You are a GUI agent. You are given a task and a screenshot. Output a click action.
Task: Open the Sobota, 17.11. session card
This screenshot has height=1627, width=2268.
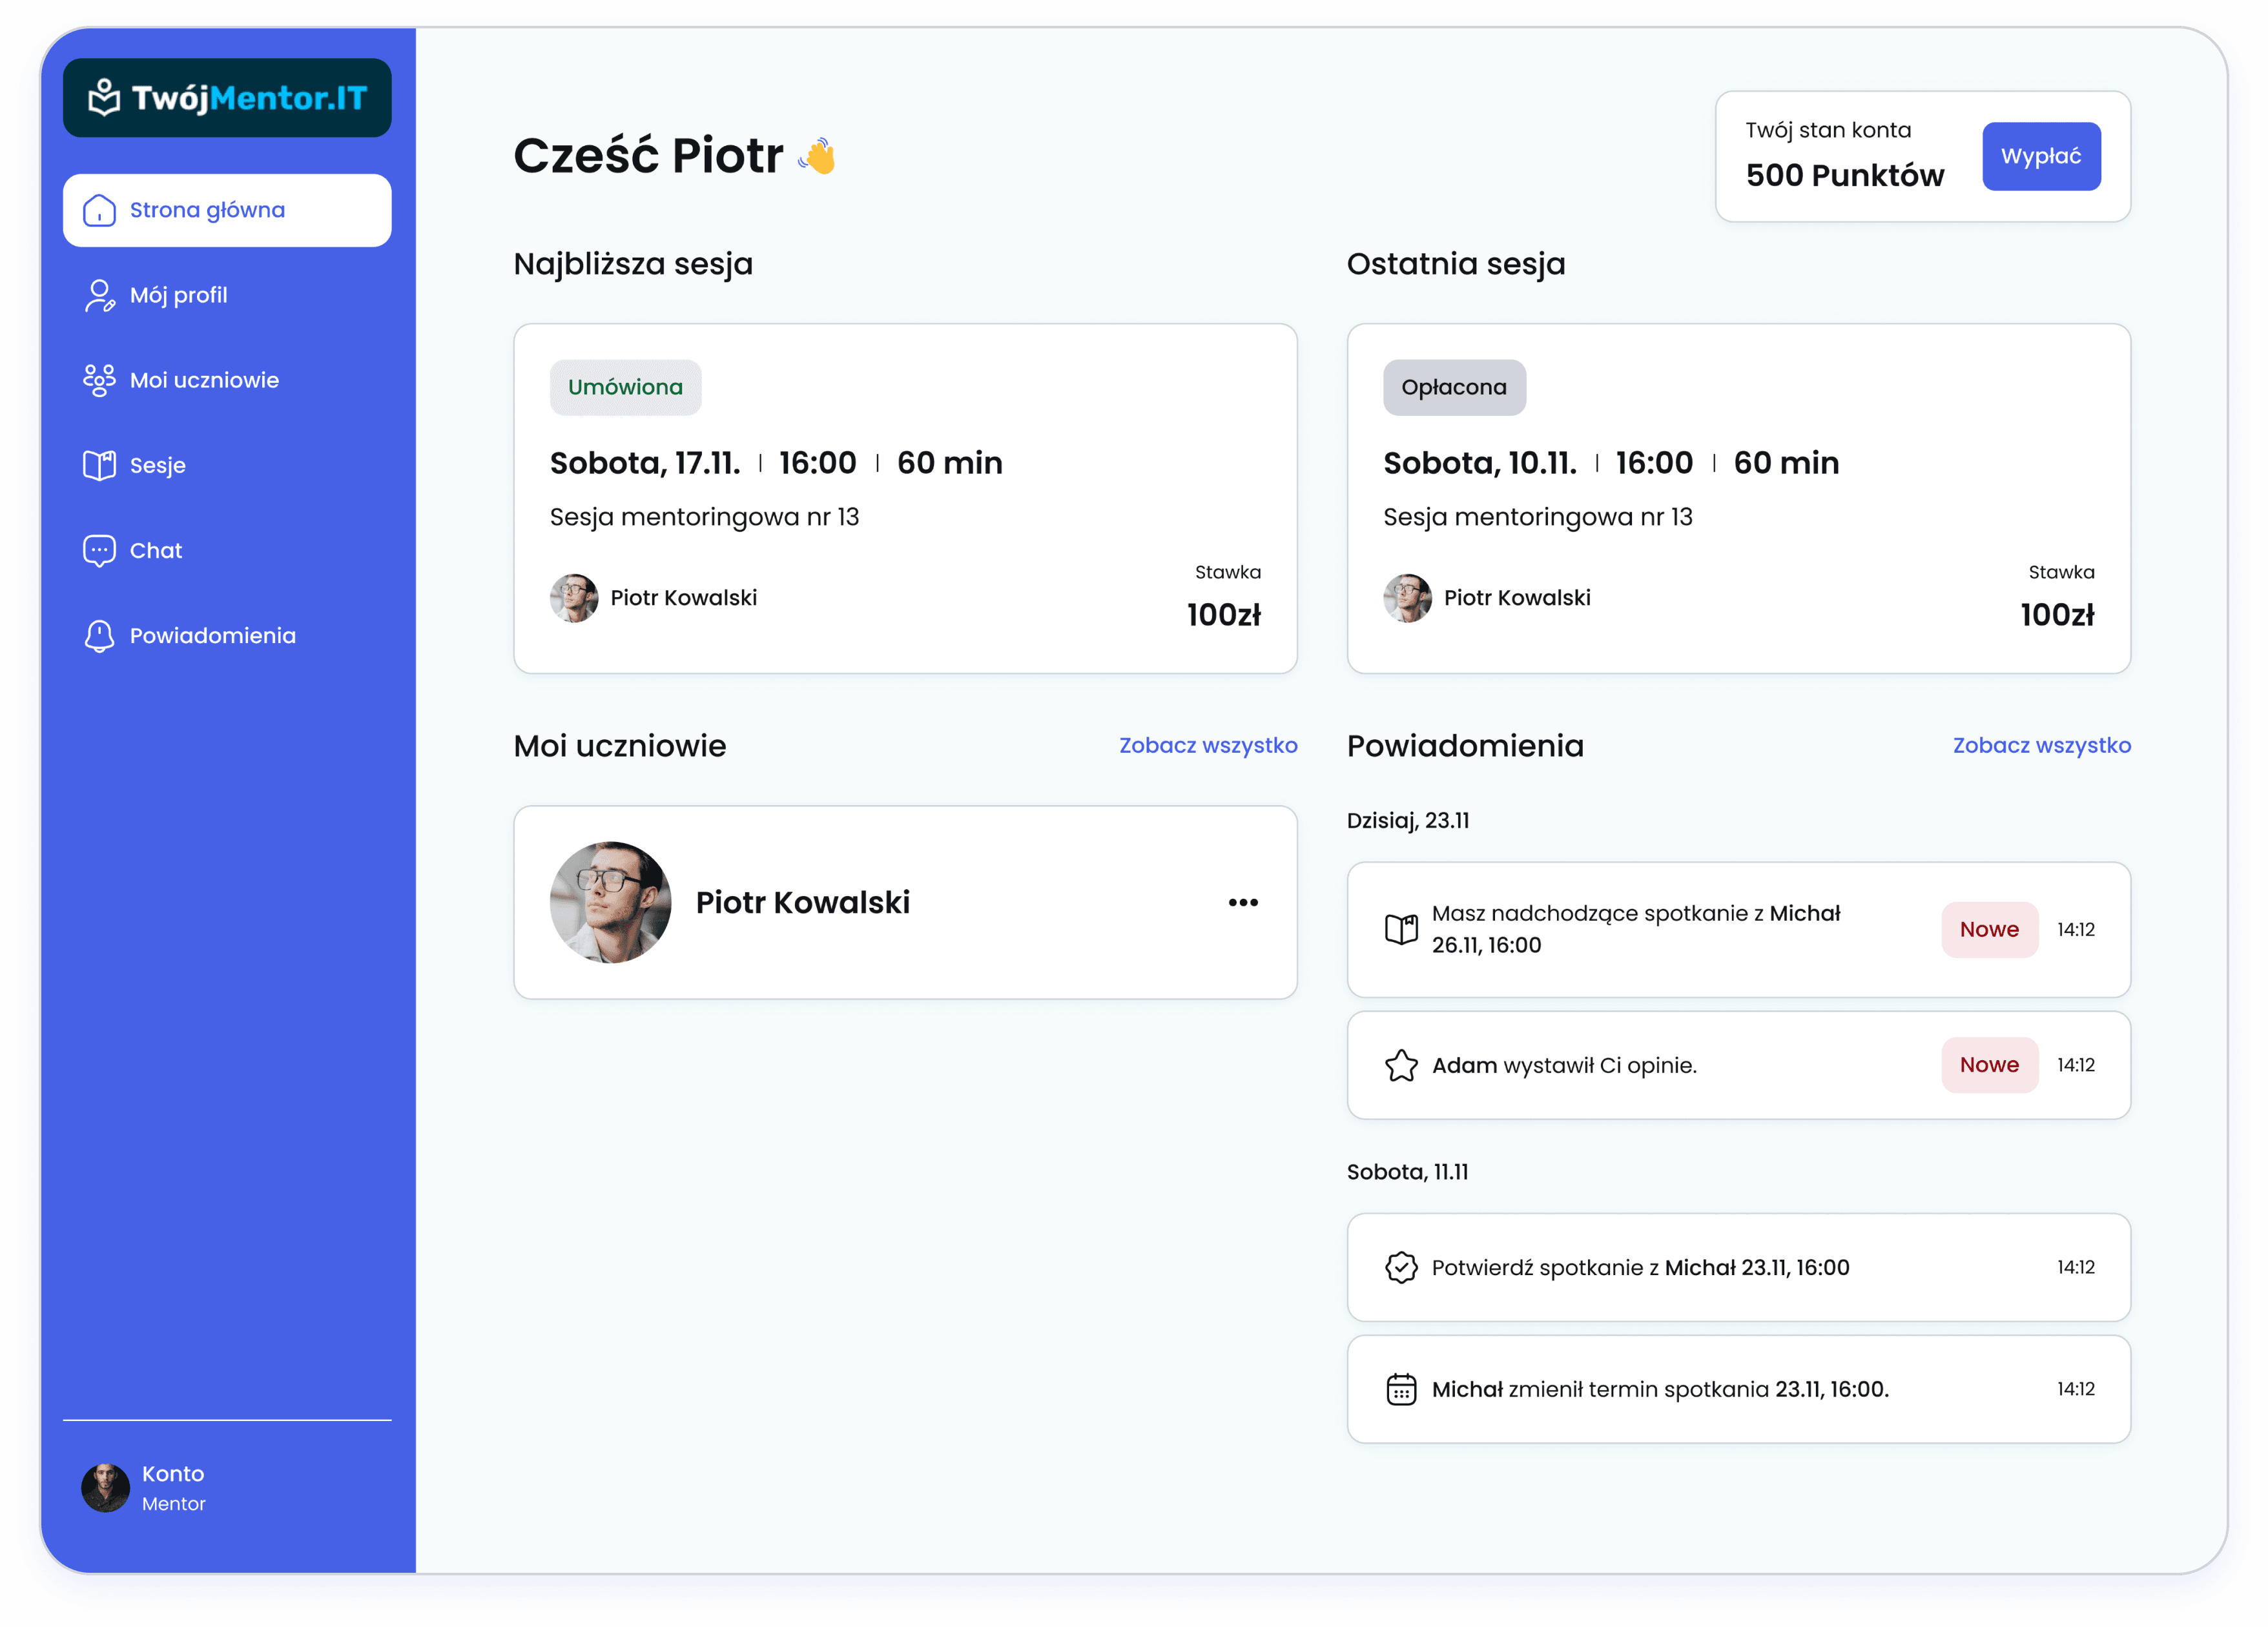[905, 498]
